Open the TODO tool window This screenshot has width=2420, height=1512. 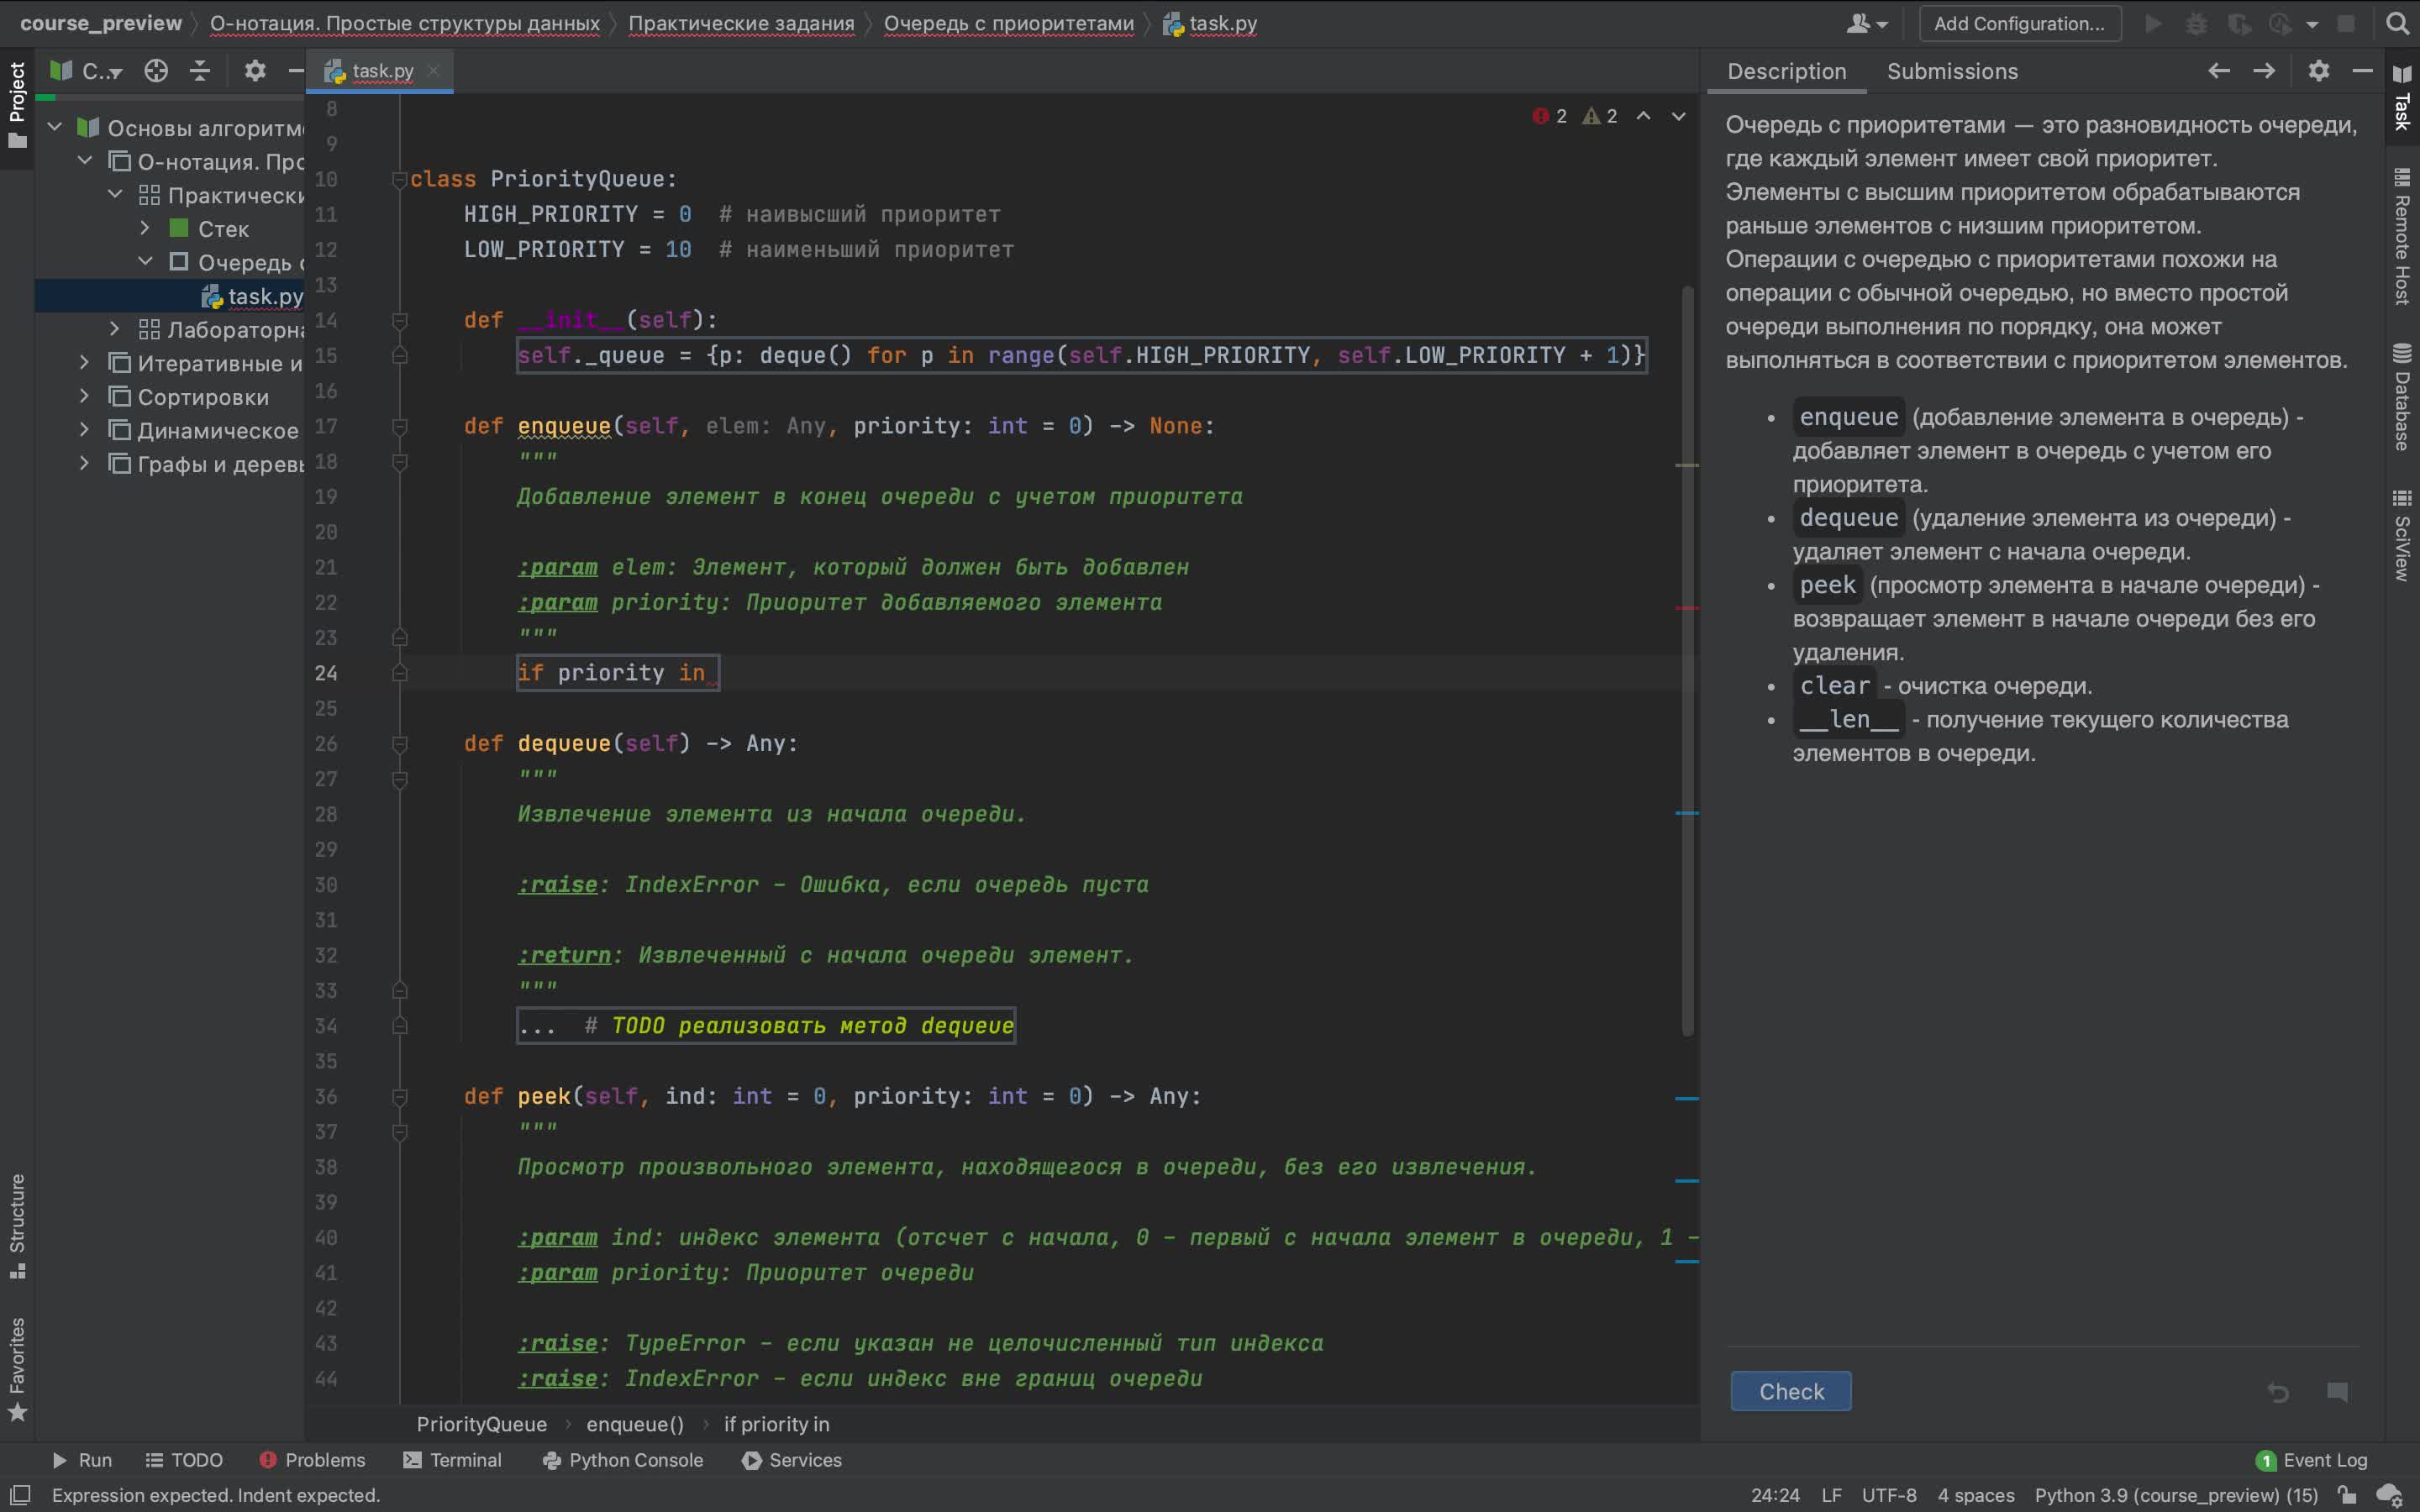(184, 1460)
